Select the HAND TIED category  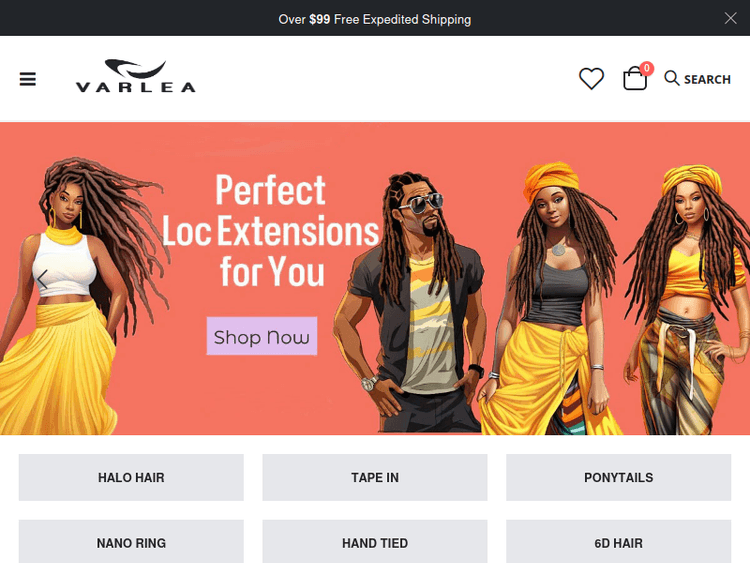pos(375,542)
